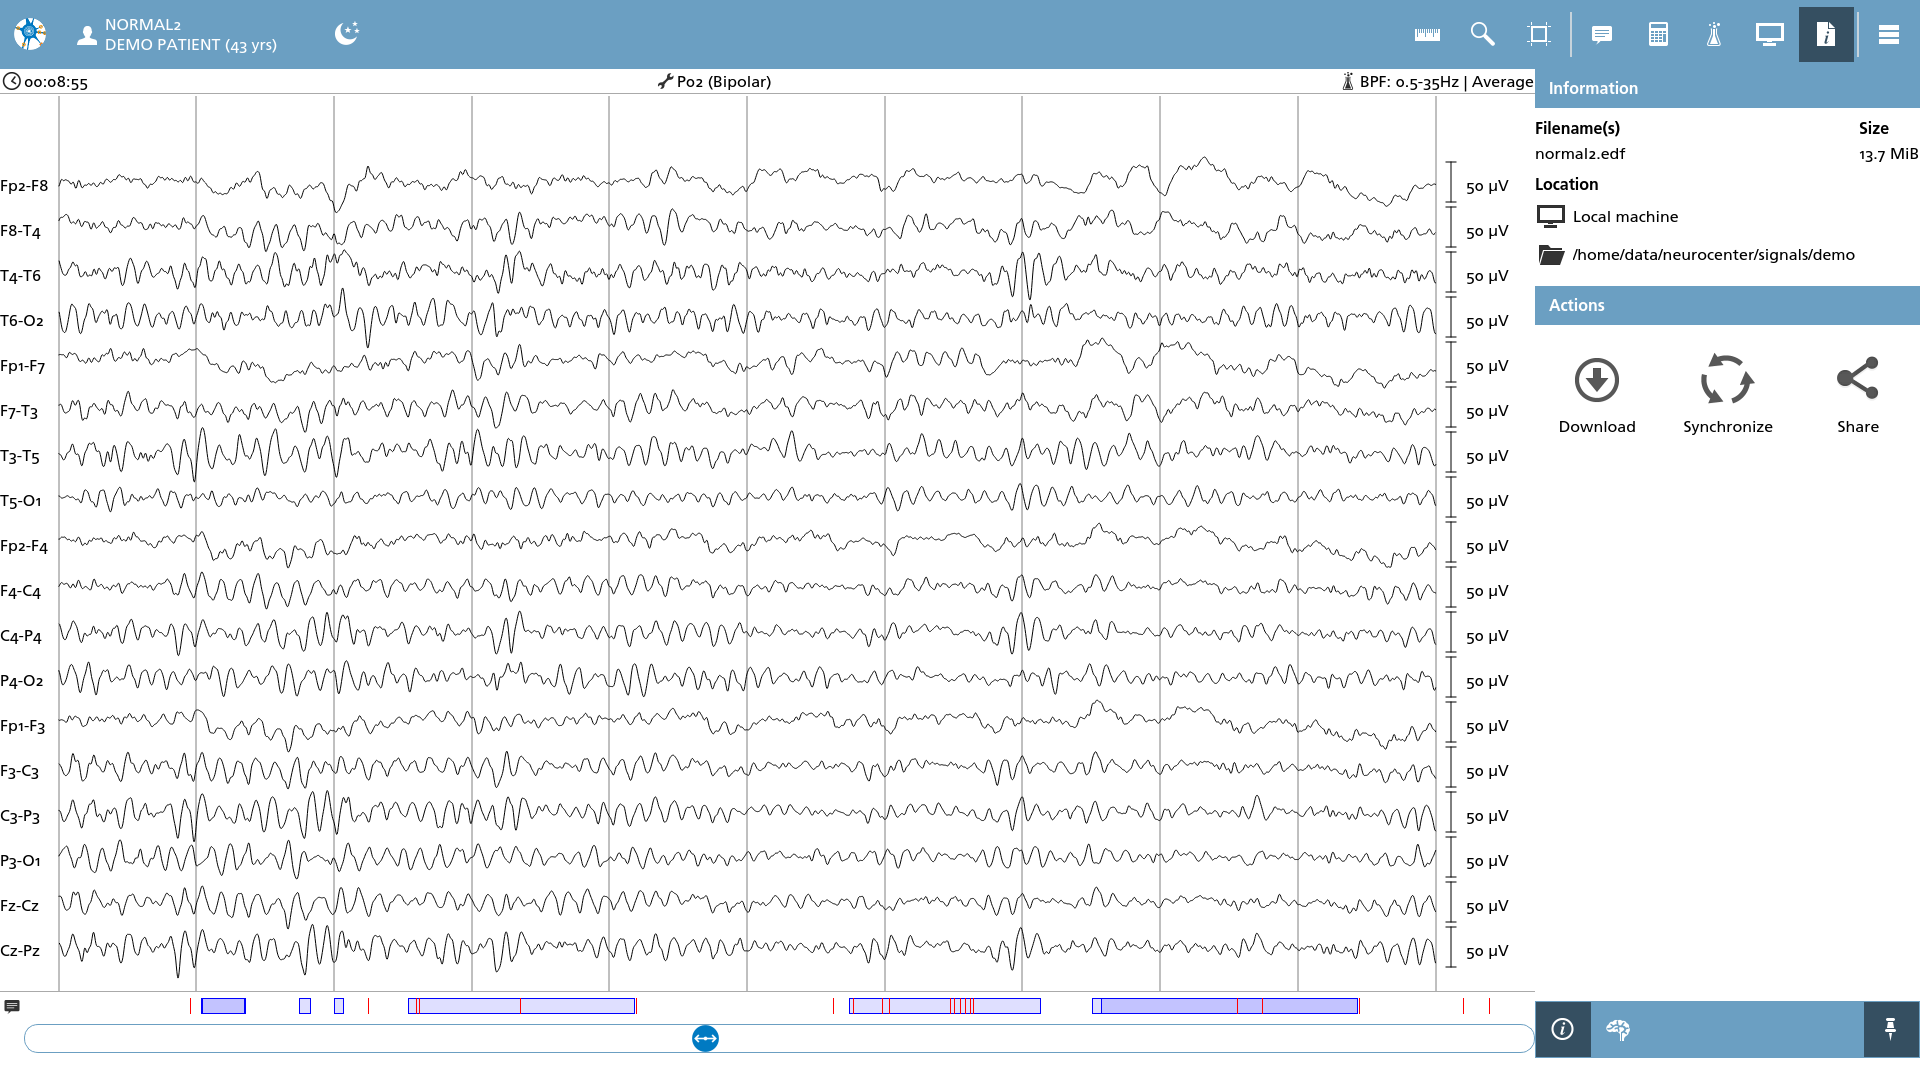The image size is (1920, 1080).
Task: Open the filter flask icon
Action: coord(1714,34)
